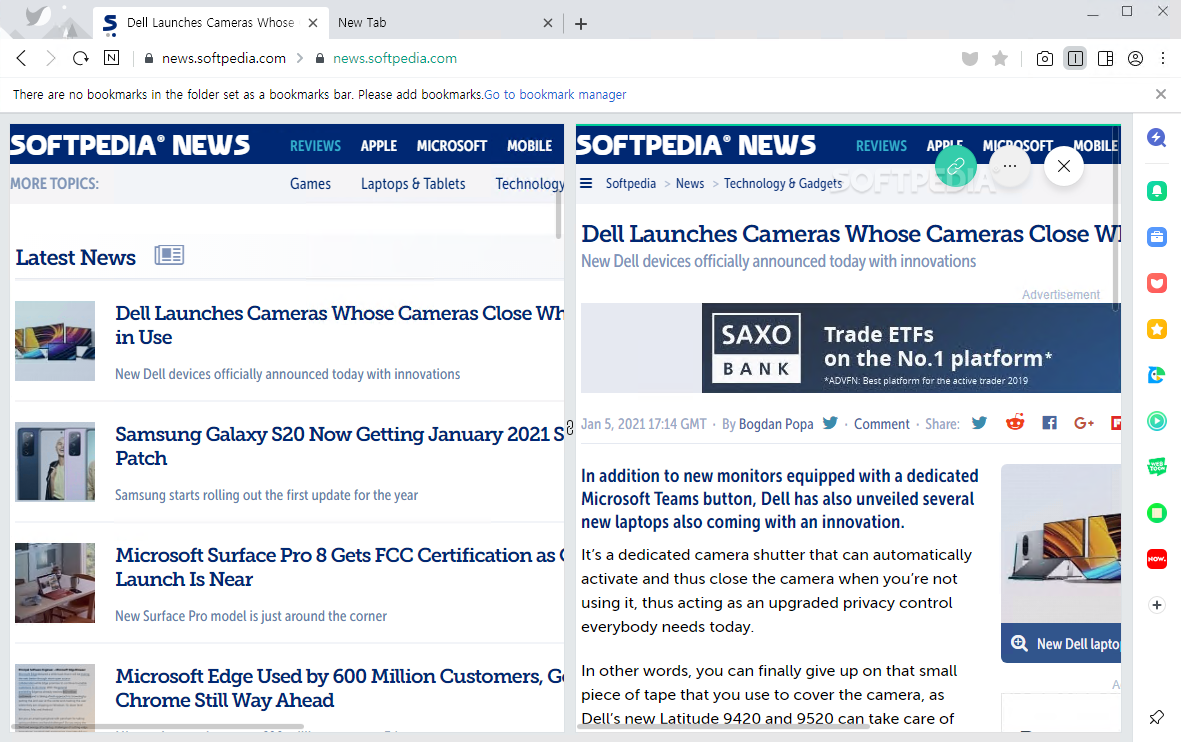Reload the current page
This screenshot has width=1181, height=742.
(x=81, y=58)
